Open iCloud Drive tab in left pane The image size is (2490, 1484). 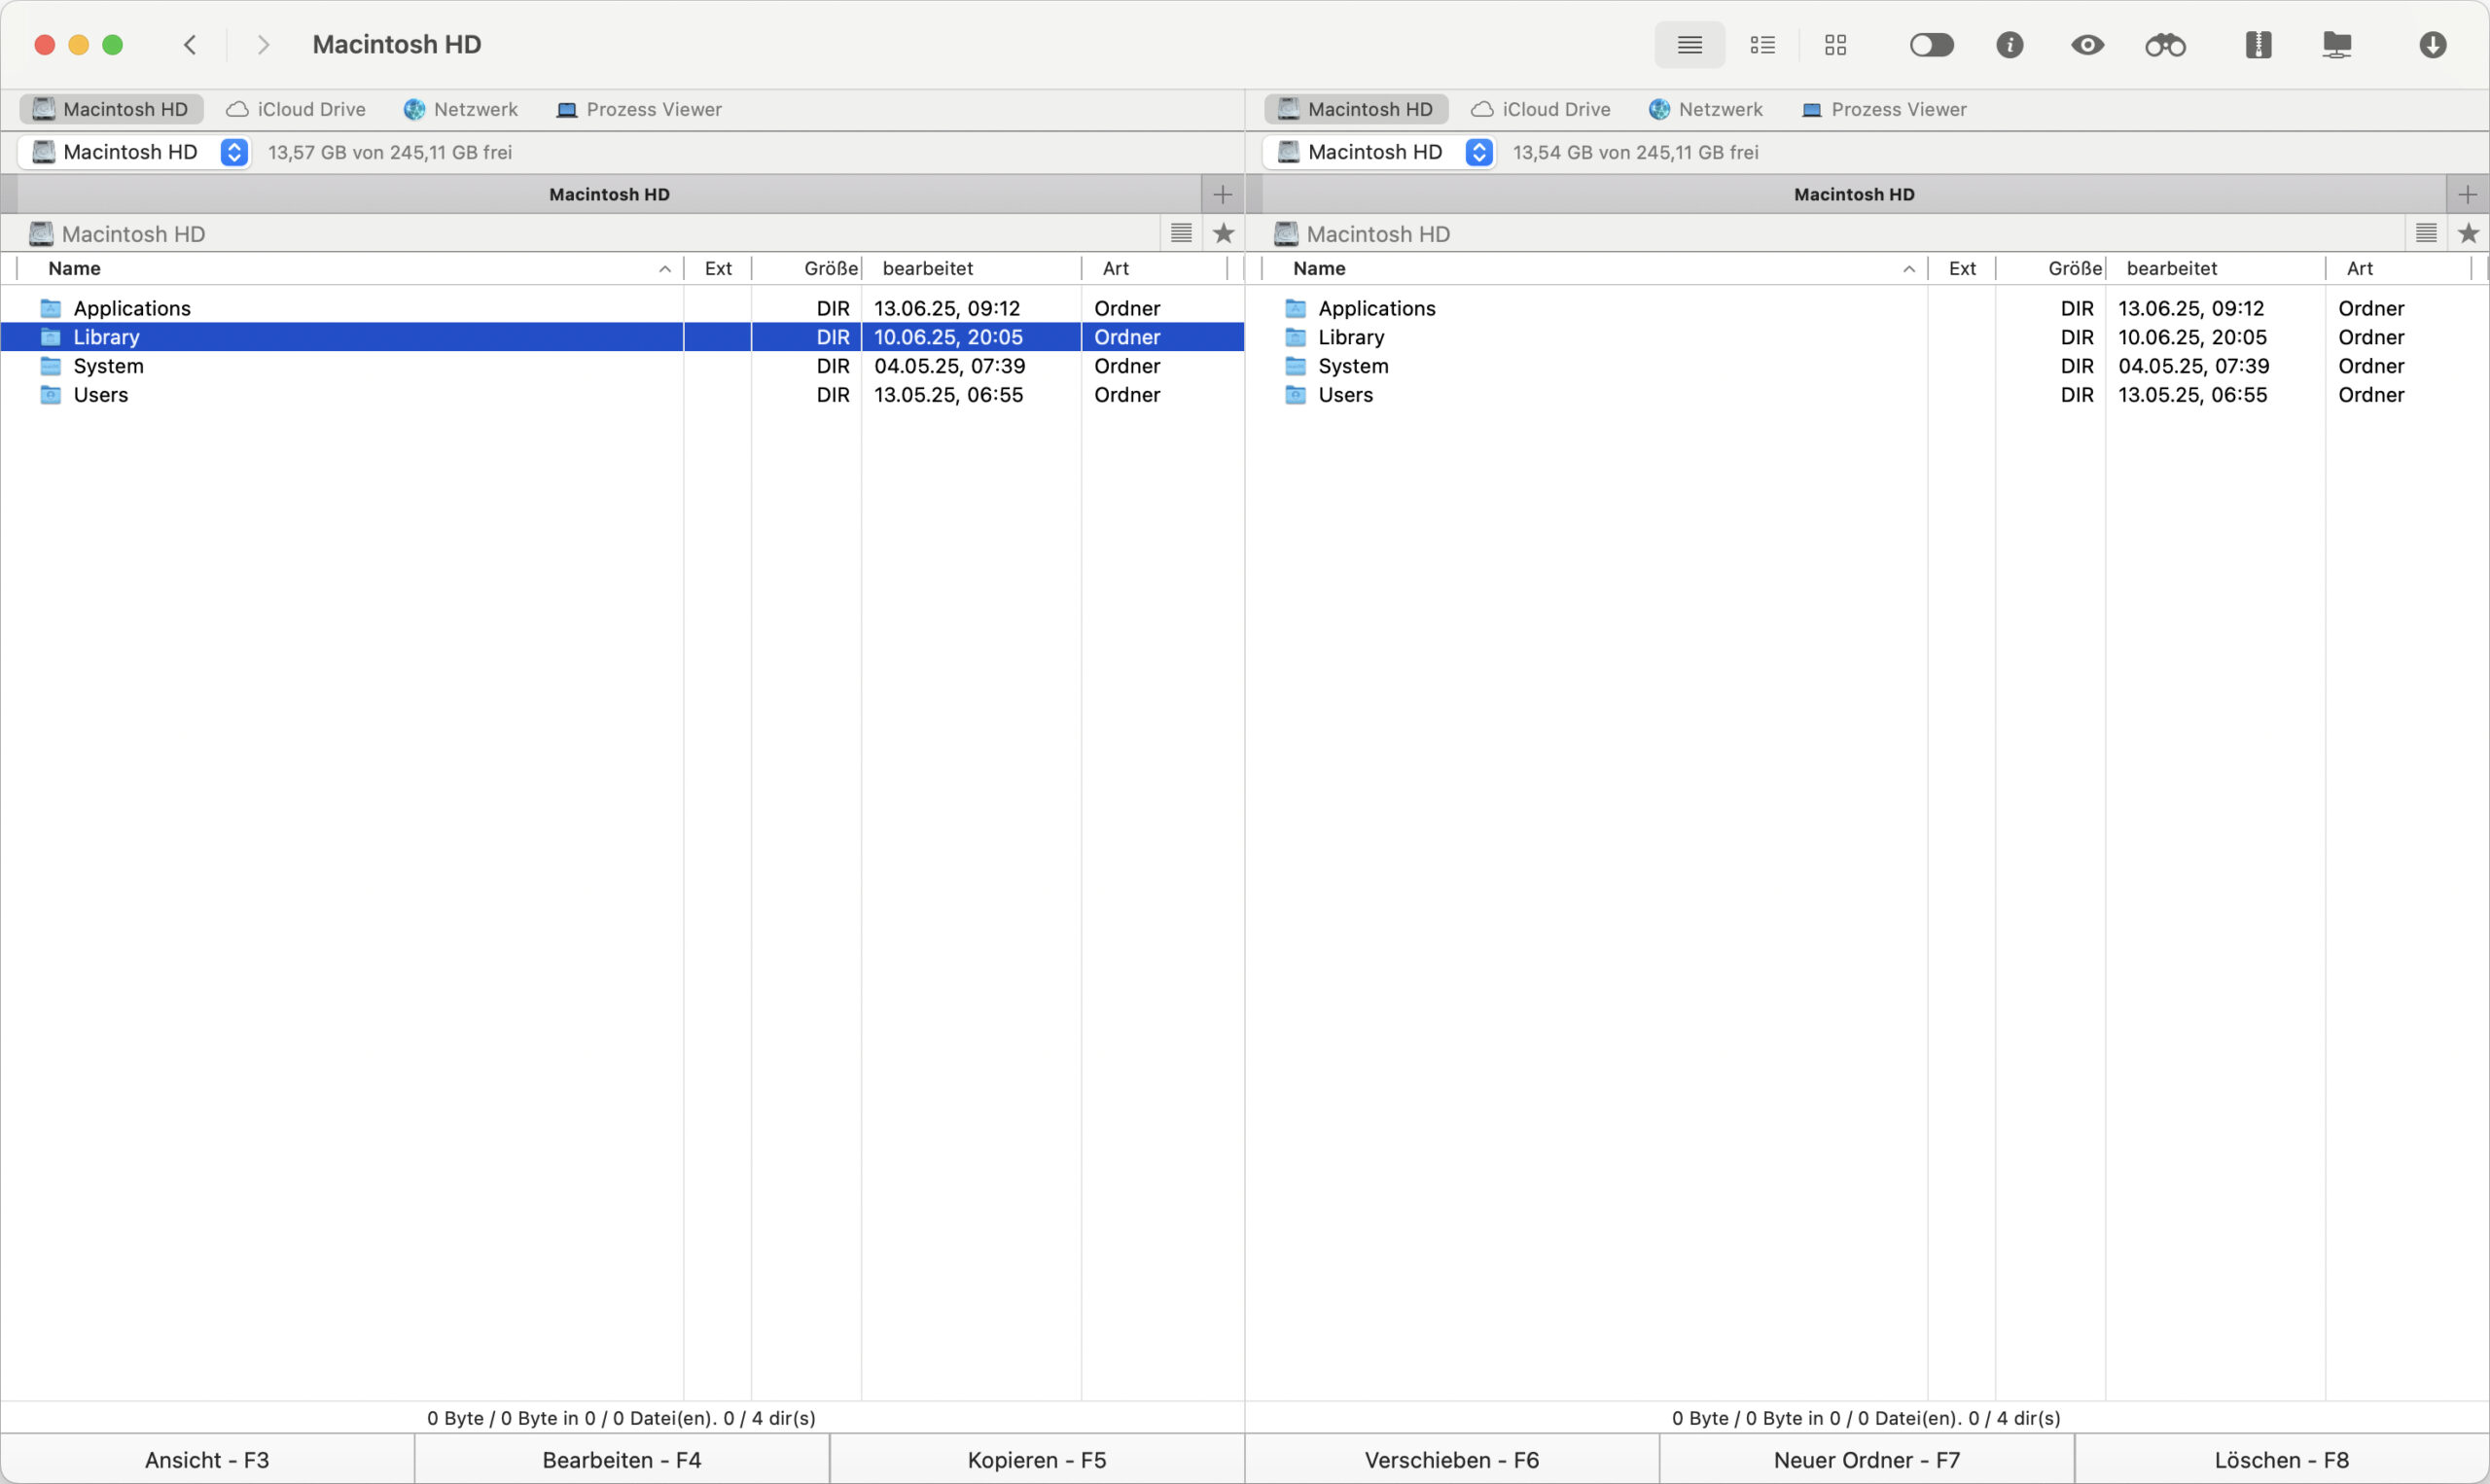(296, 109)
